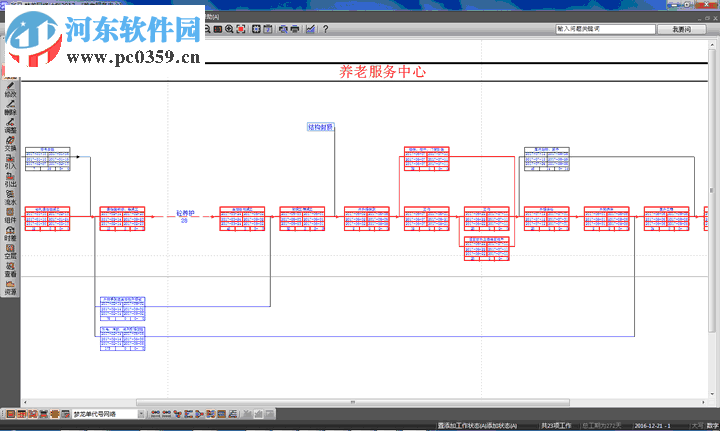Click the full-screen frame toolbar icon
This screenshot has height=431, width=720.
[x=256, y=29]
